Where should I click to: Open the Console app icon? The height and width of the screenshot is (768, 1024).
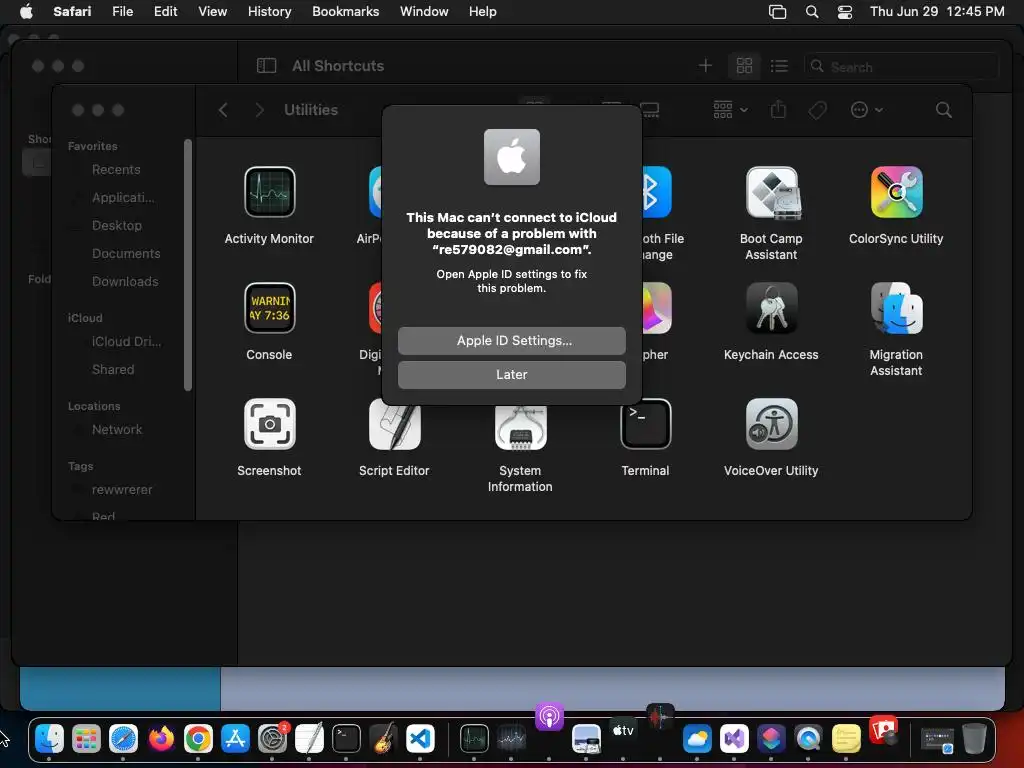269,308
